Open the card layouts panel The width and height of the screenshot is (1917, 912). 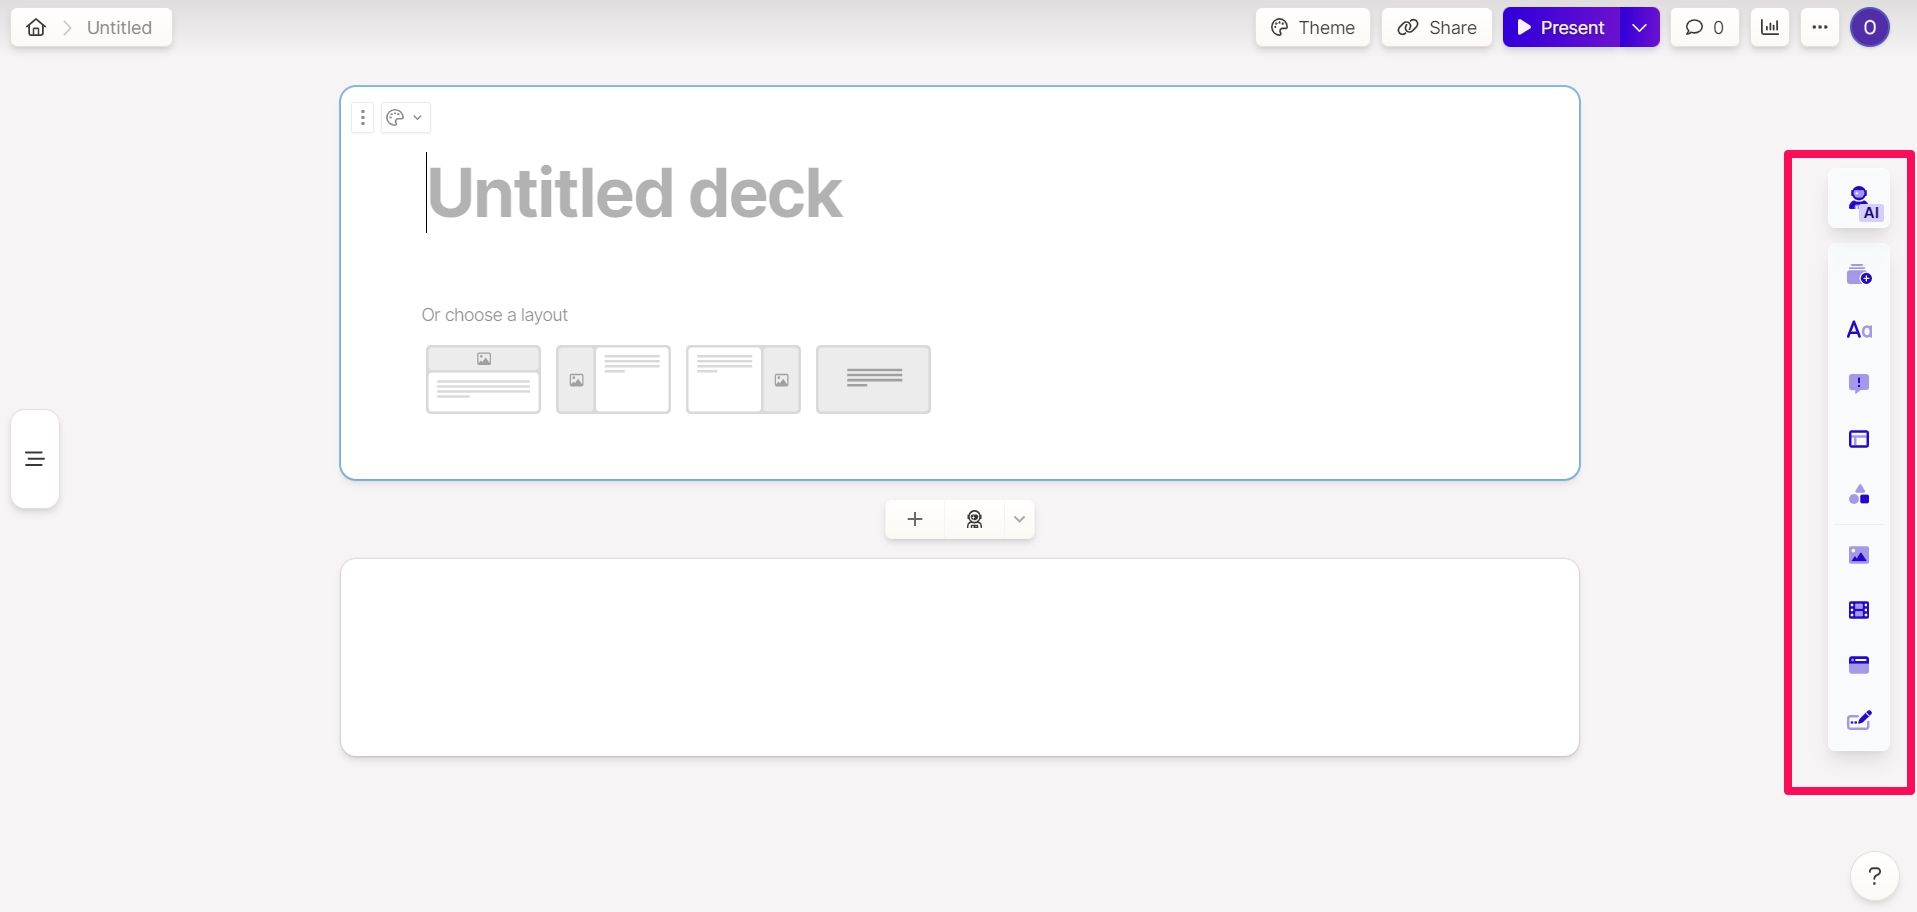pos(1858,439)
